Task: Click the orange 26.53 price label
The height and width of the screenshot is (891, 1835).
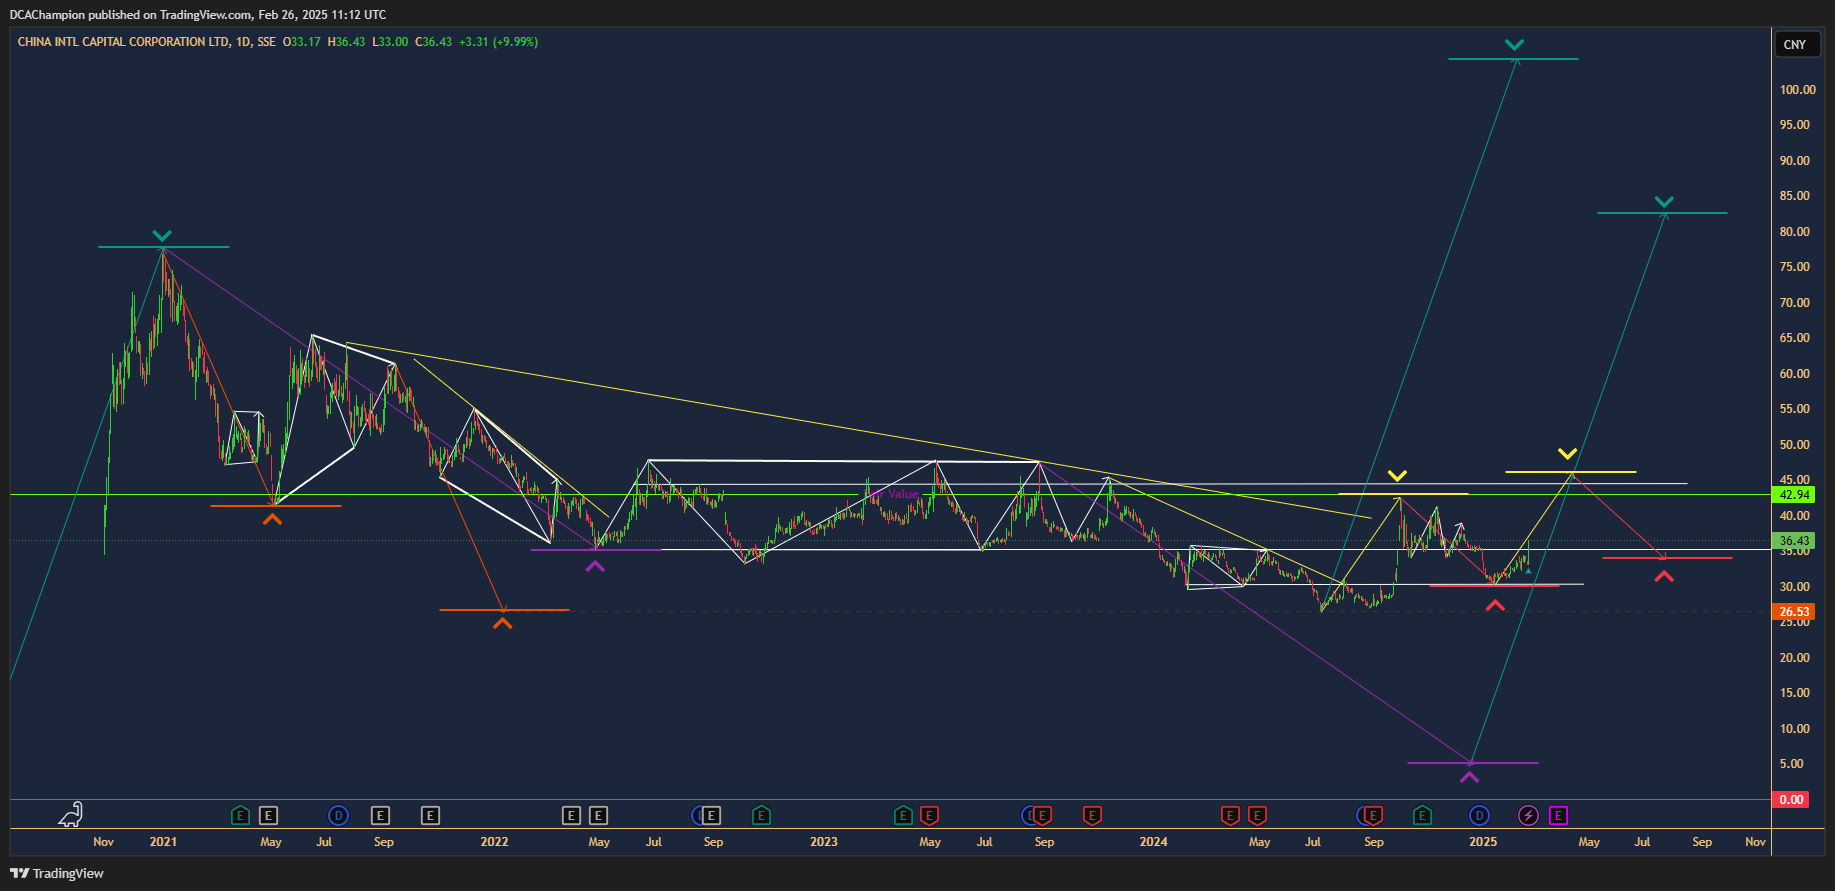Action: (x=1794, y=612)
